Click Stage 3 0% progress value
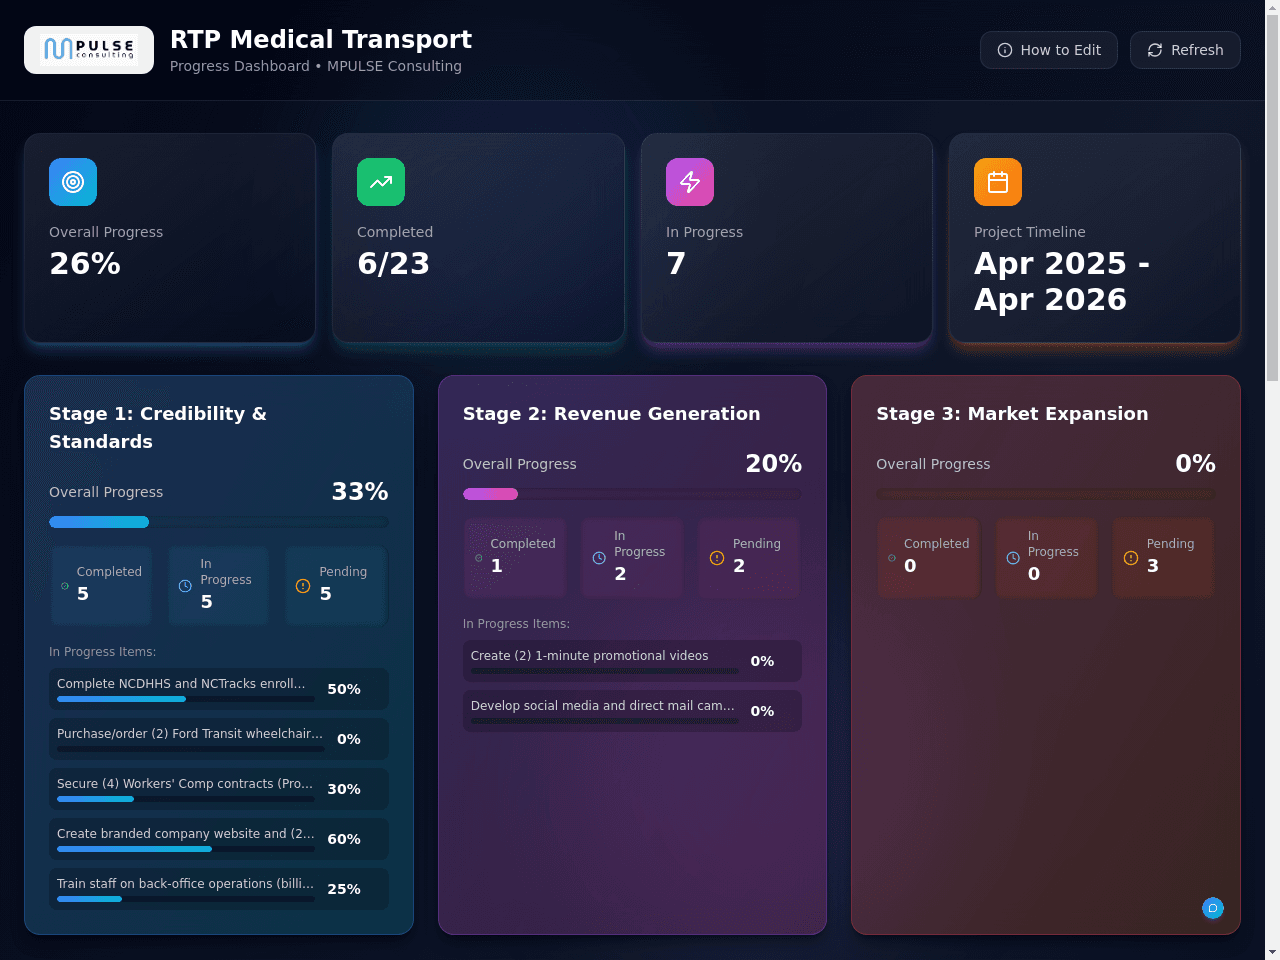Viewport: 1280px width, 960px height. coord(1195,464)
